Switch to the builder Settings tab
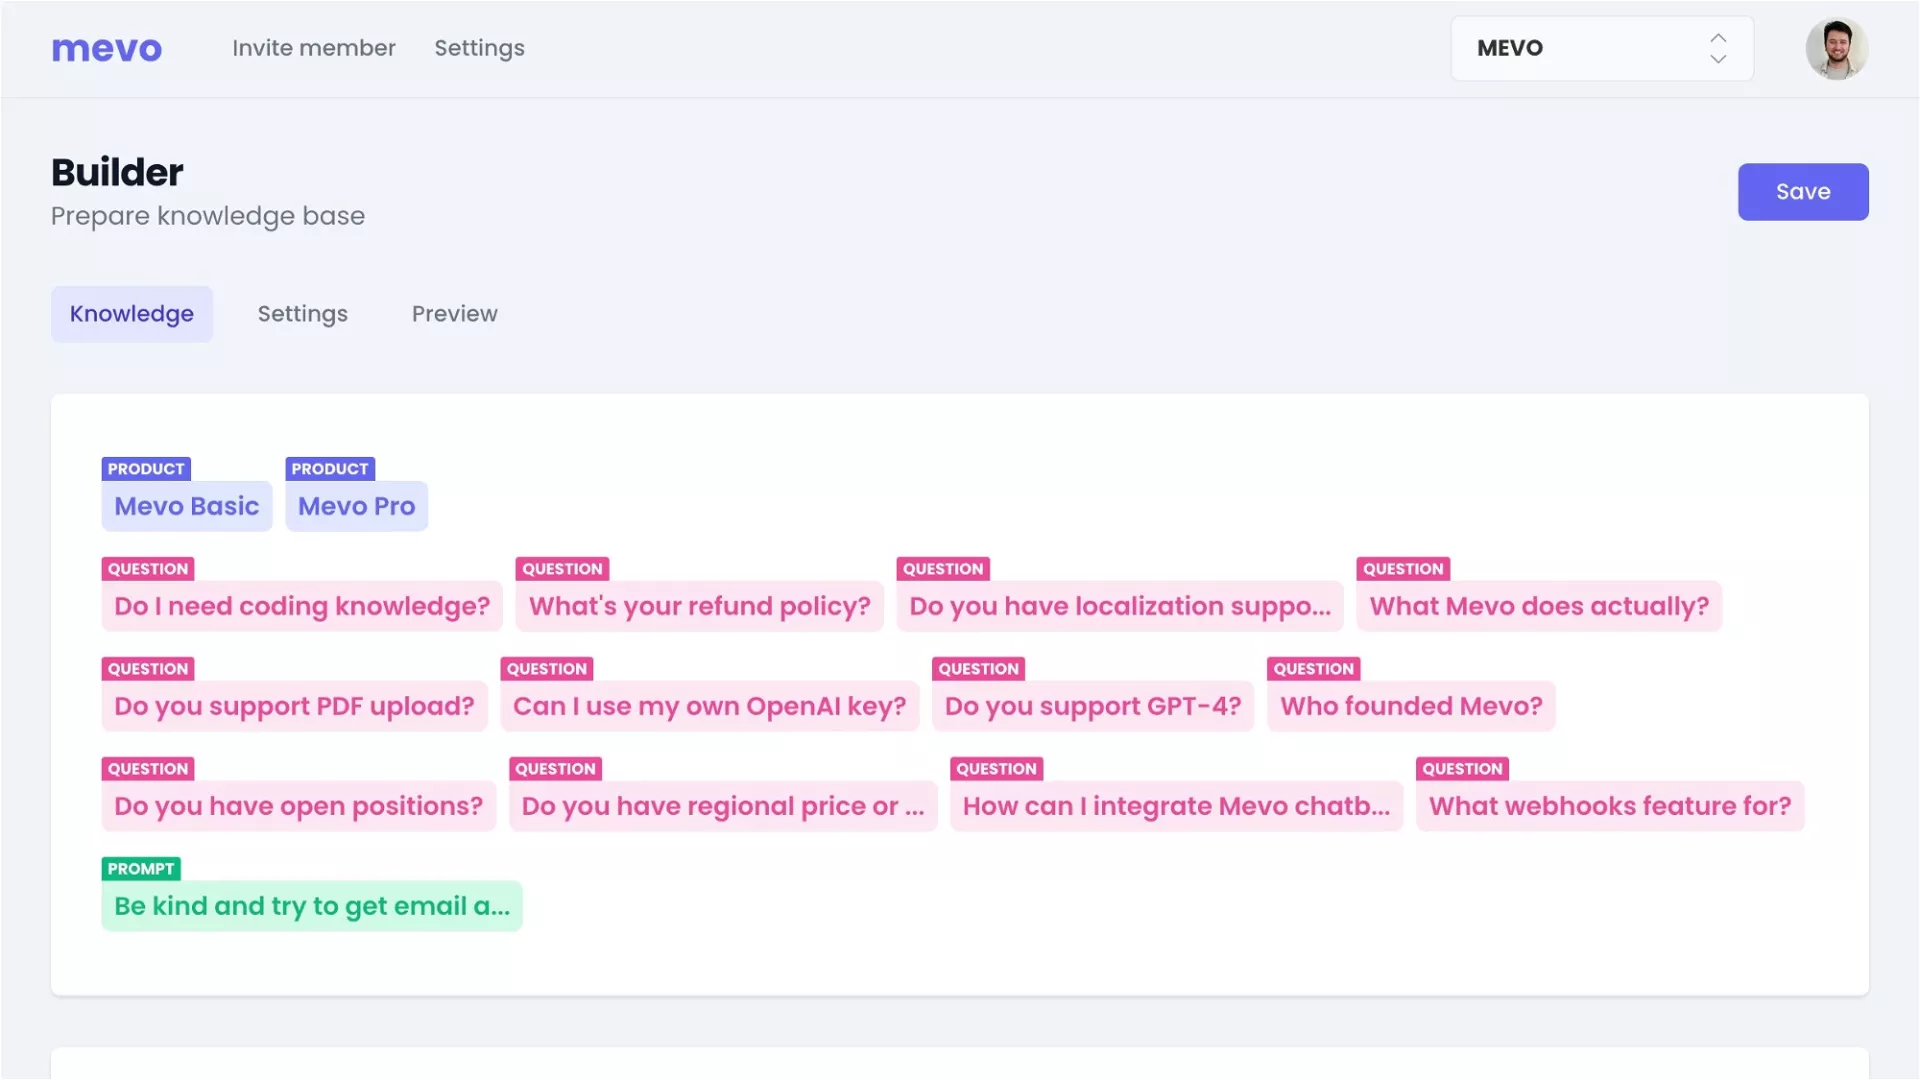1920x1080 pixels. [x=302, y=314]
